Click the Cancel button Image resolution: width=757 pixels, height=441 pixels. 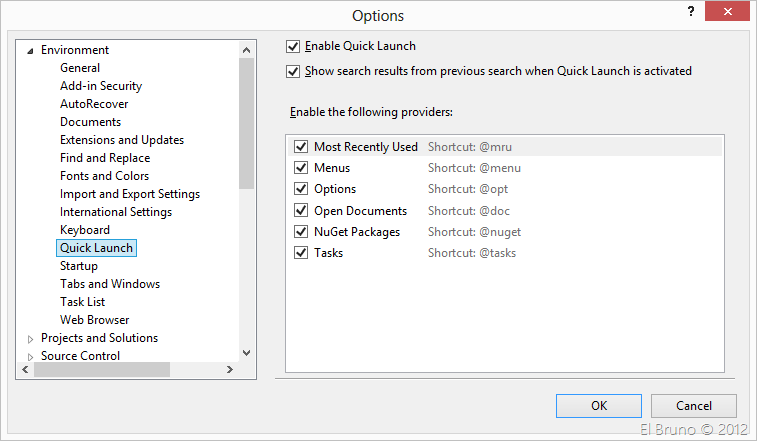pos(693,406)
